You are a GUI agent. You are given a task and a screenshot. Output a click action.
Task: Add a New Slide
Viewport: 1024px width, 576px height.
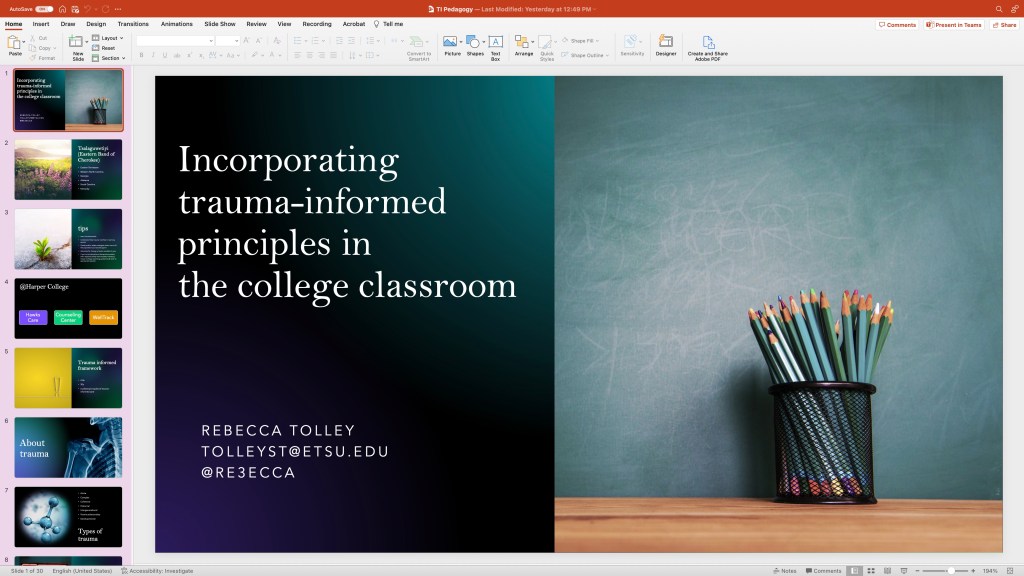(78, 45)
